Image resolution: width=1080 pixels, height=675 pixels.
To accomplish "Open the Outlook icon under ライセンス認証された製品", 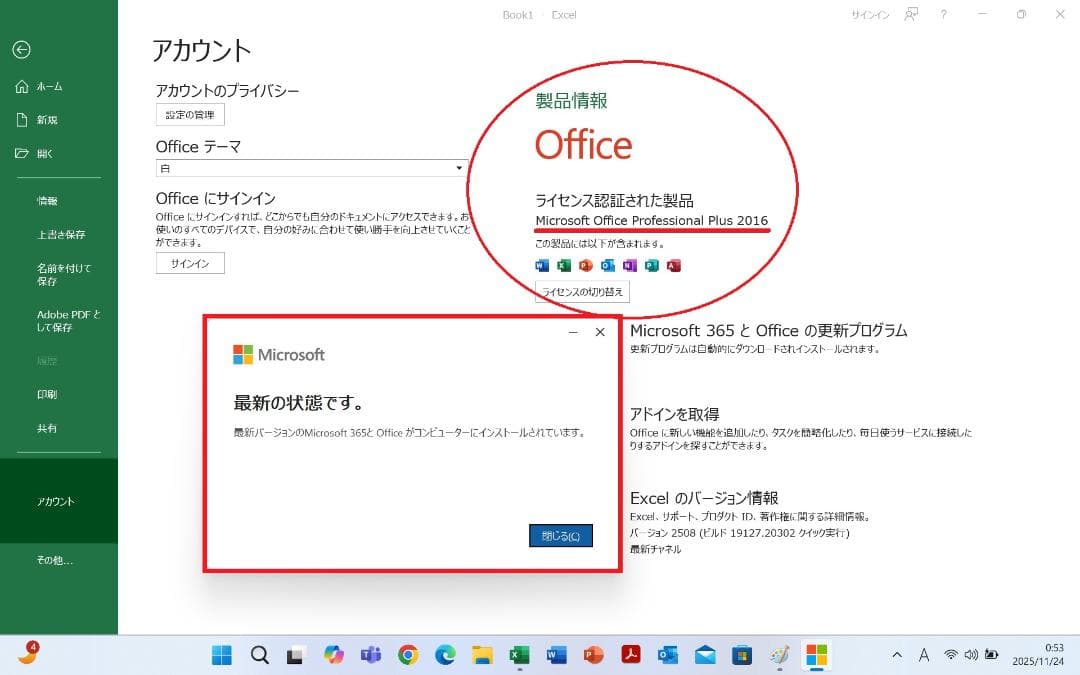I will pos(608,264).
